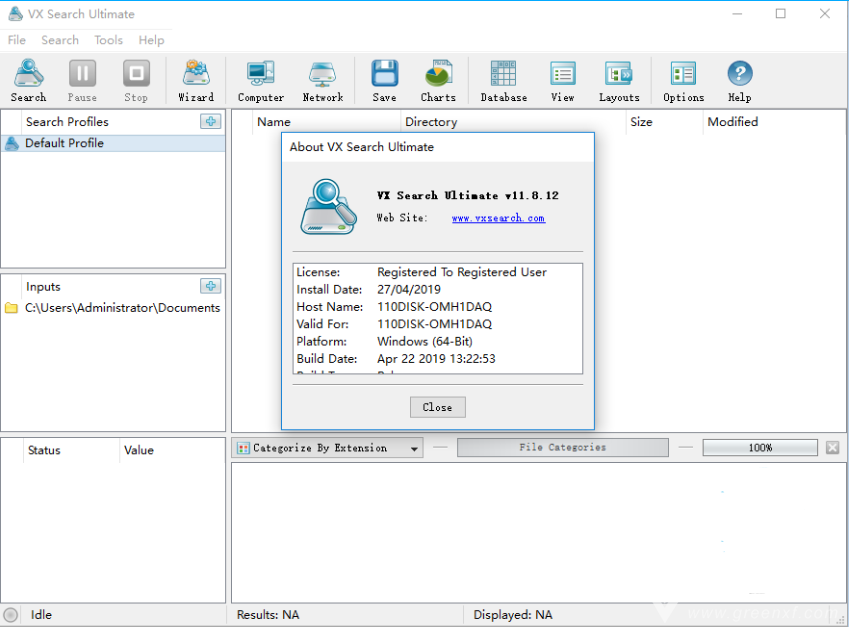Open the Help menu
This screenshot has width=849, height=627.
click(x=151, y=40)
